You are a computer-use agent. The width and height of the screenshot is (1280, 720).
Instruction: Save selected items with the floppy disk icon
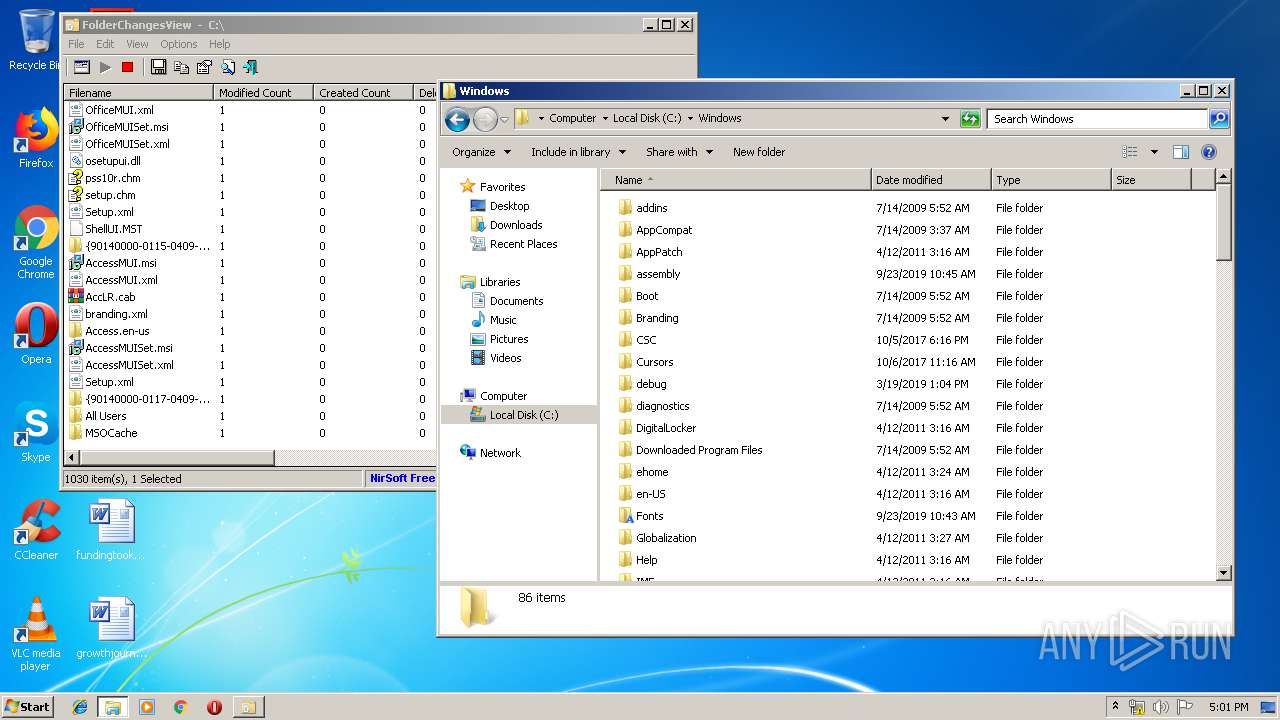[158, 67]
